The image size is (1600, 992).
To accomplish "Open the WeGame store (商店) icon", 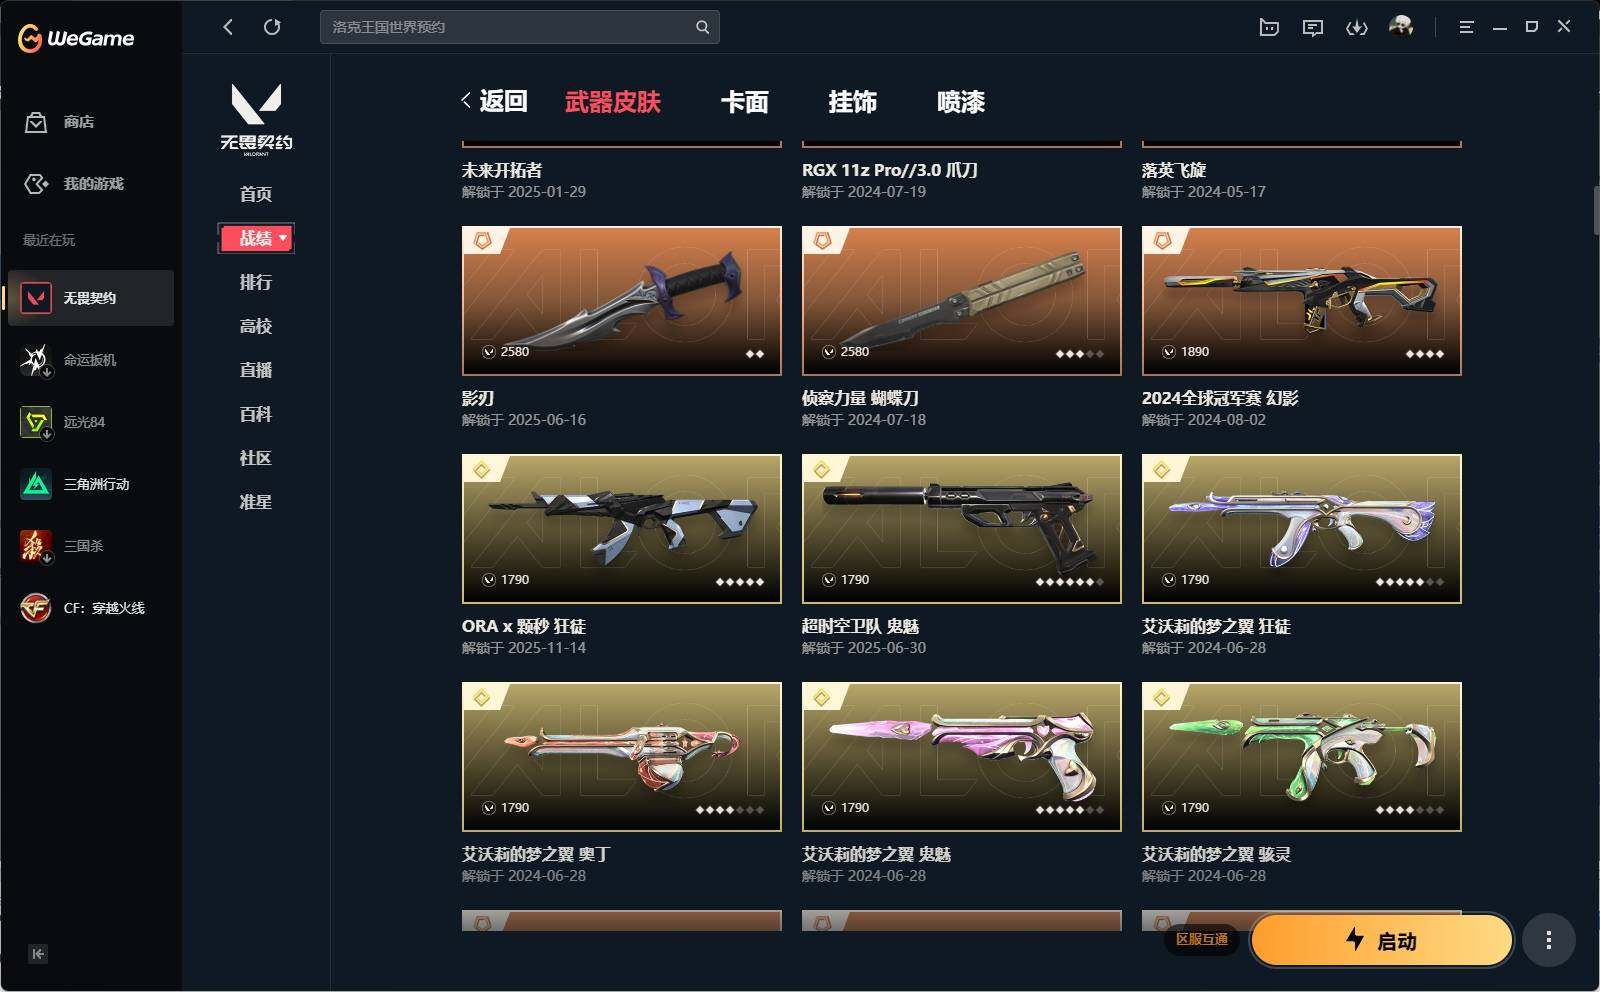I will click(36, 122).
